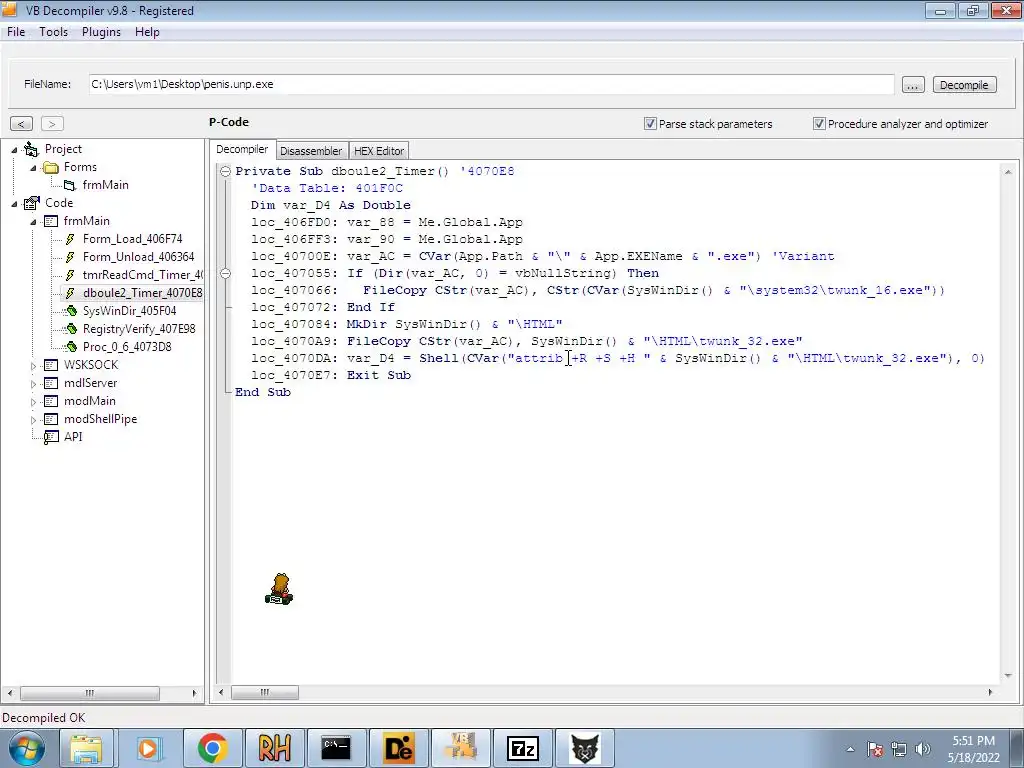Open the command prompt taskbar icon
The width and height of the screenshot is (1024, 768).
point(336,748)
